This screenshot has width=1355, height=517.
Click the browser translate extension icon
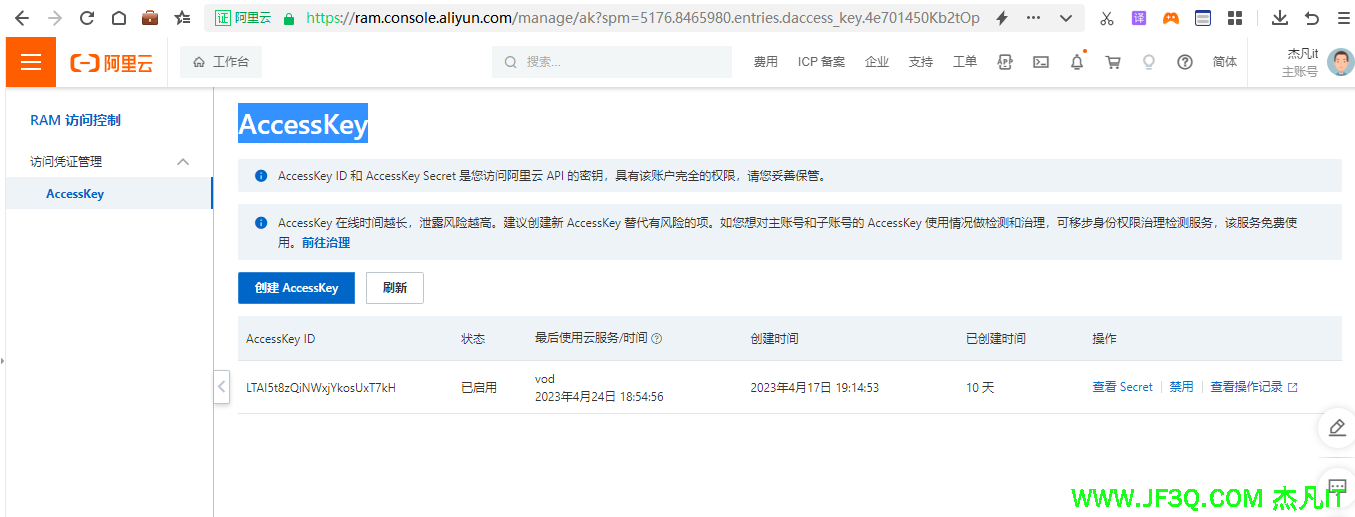[x=1139, y=18]
